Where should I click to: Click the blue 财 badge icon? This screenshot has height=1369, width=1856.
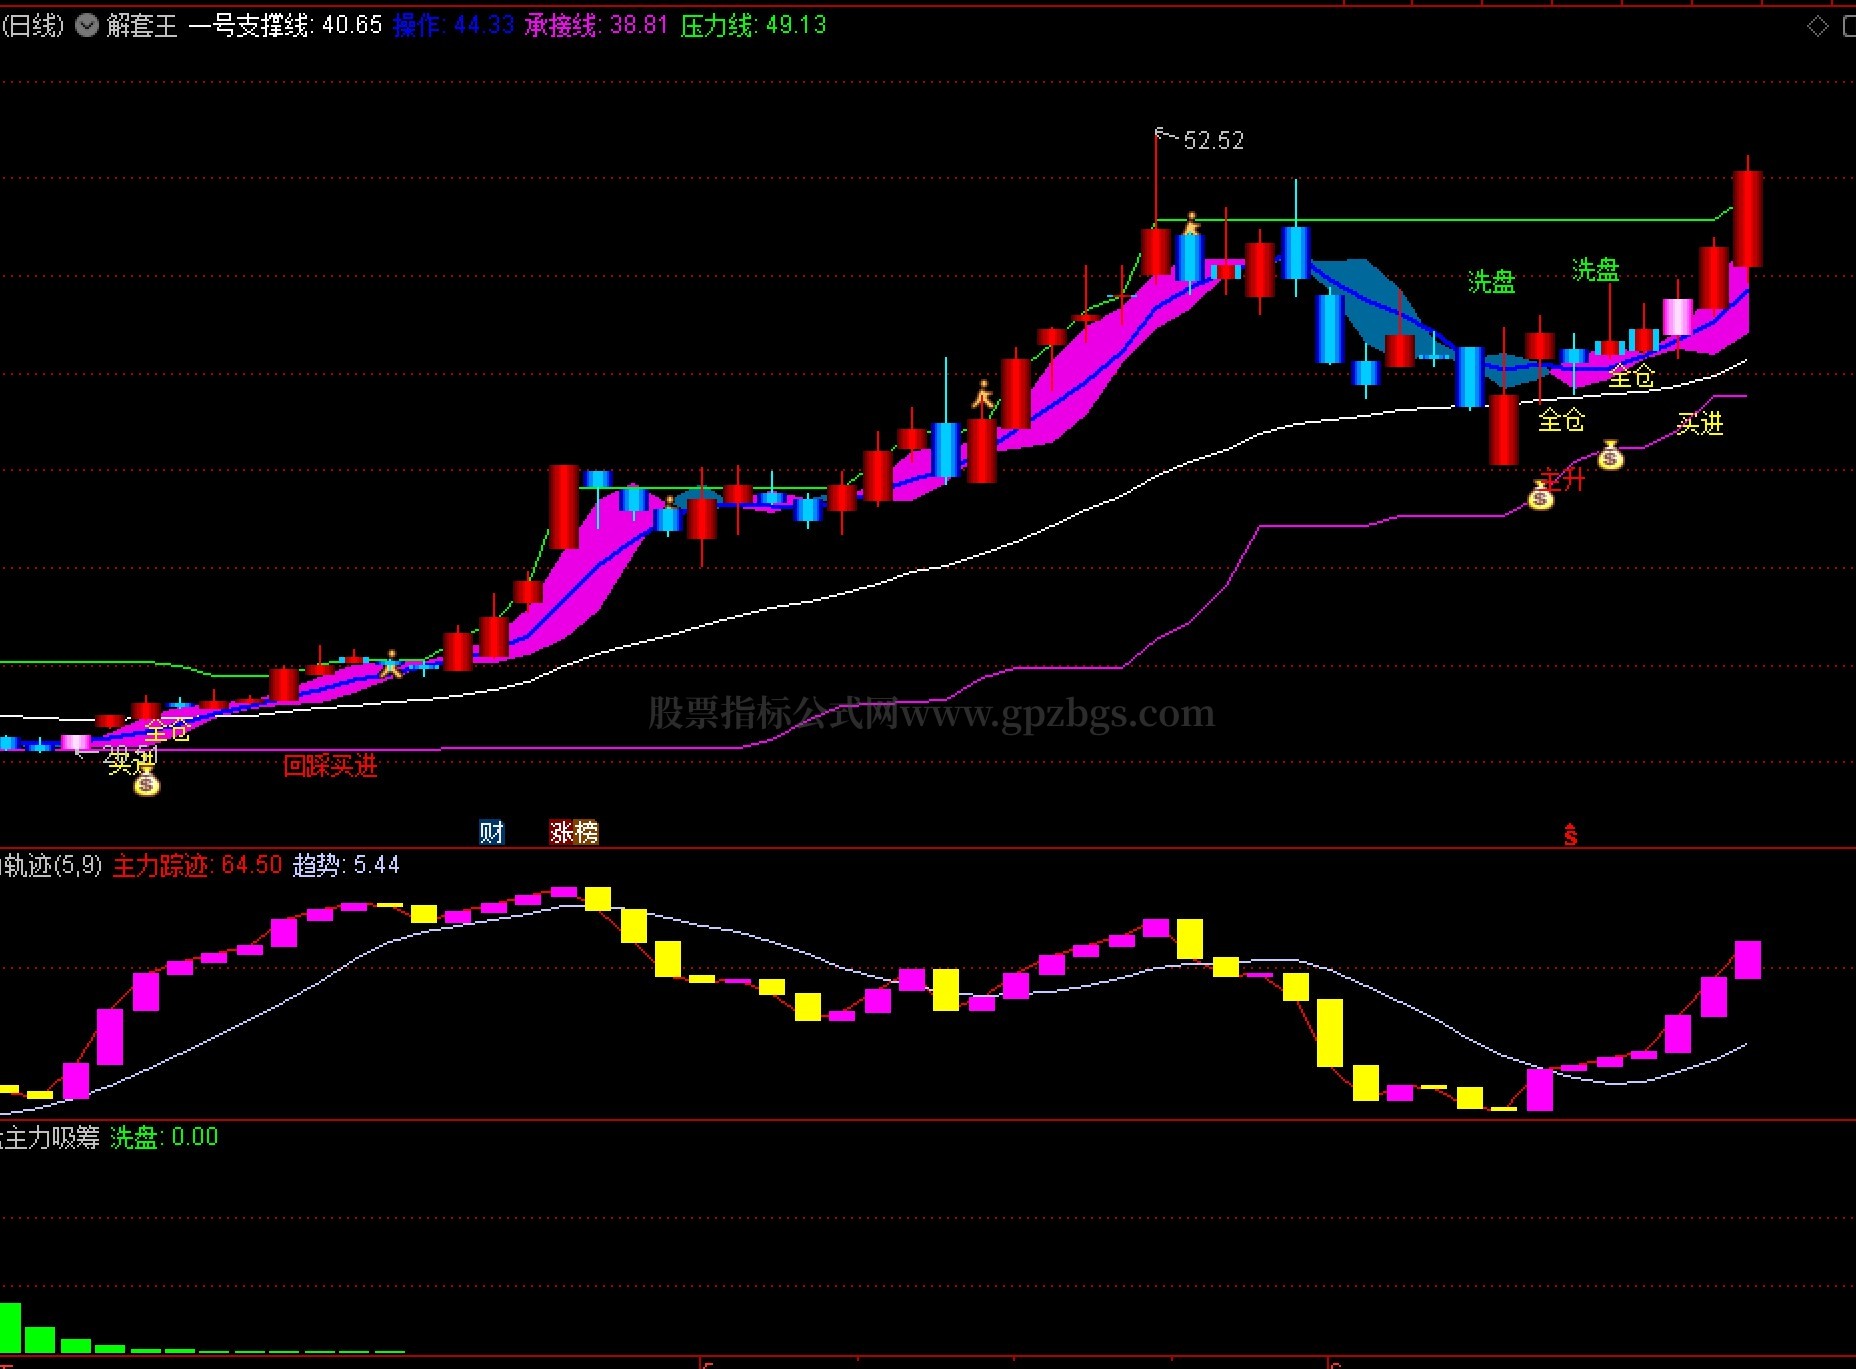tap(491, 832)
